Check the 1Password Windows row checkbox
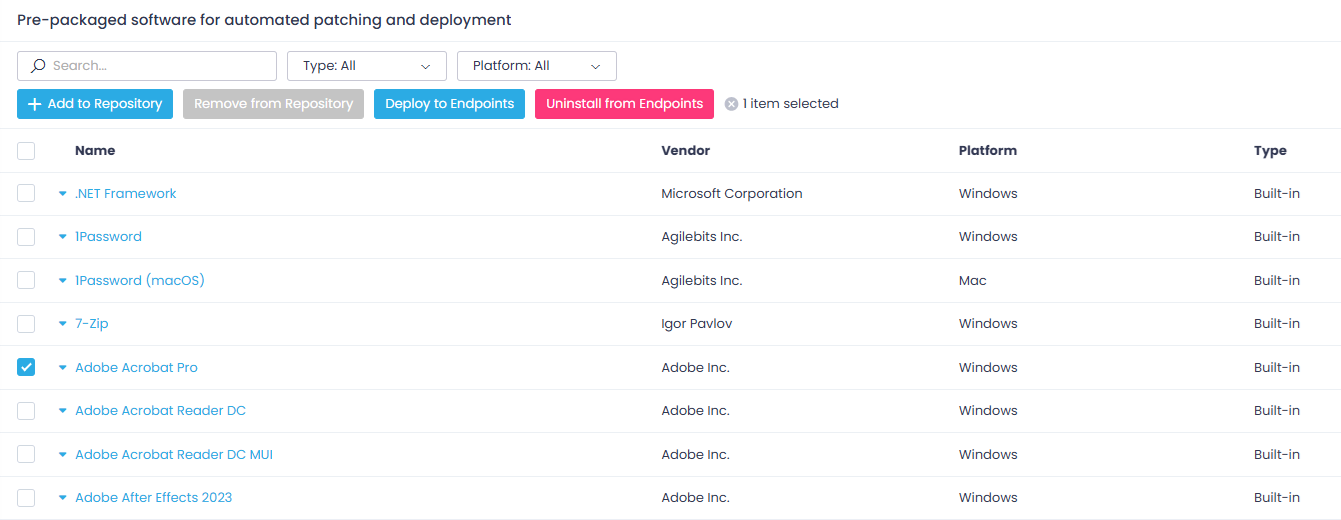The image size is (1341, 520). (x=26, y=237)
